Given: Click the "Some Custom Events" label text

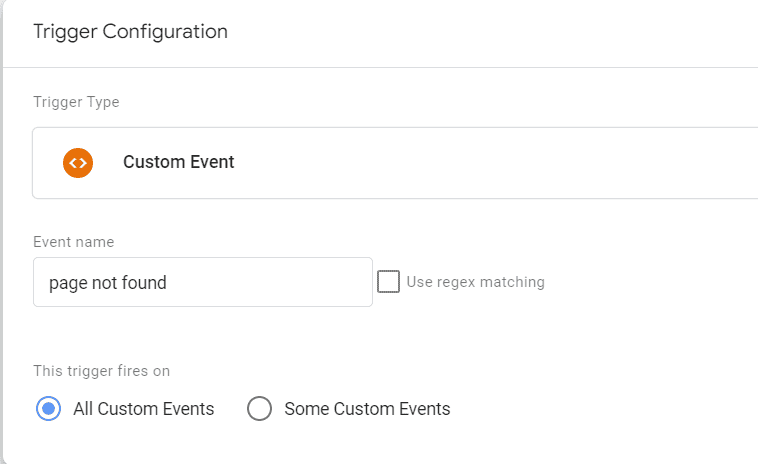Looking at the screenshot, I should (x=367, y=409).
